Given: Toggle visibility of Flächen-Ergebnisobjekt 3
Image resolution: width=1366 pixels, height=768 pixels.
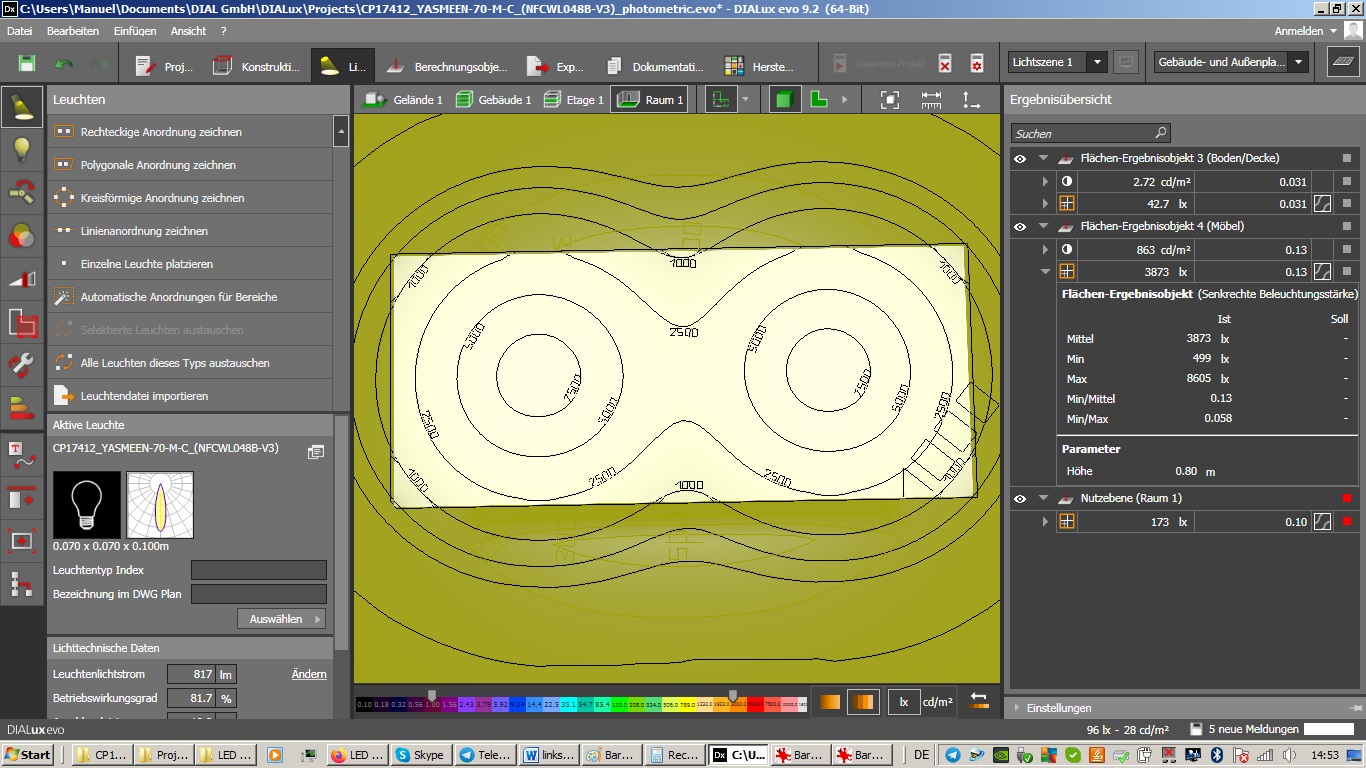Looking at the screenshot, I should pos(1020,158).
